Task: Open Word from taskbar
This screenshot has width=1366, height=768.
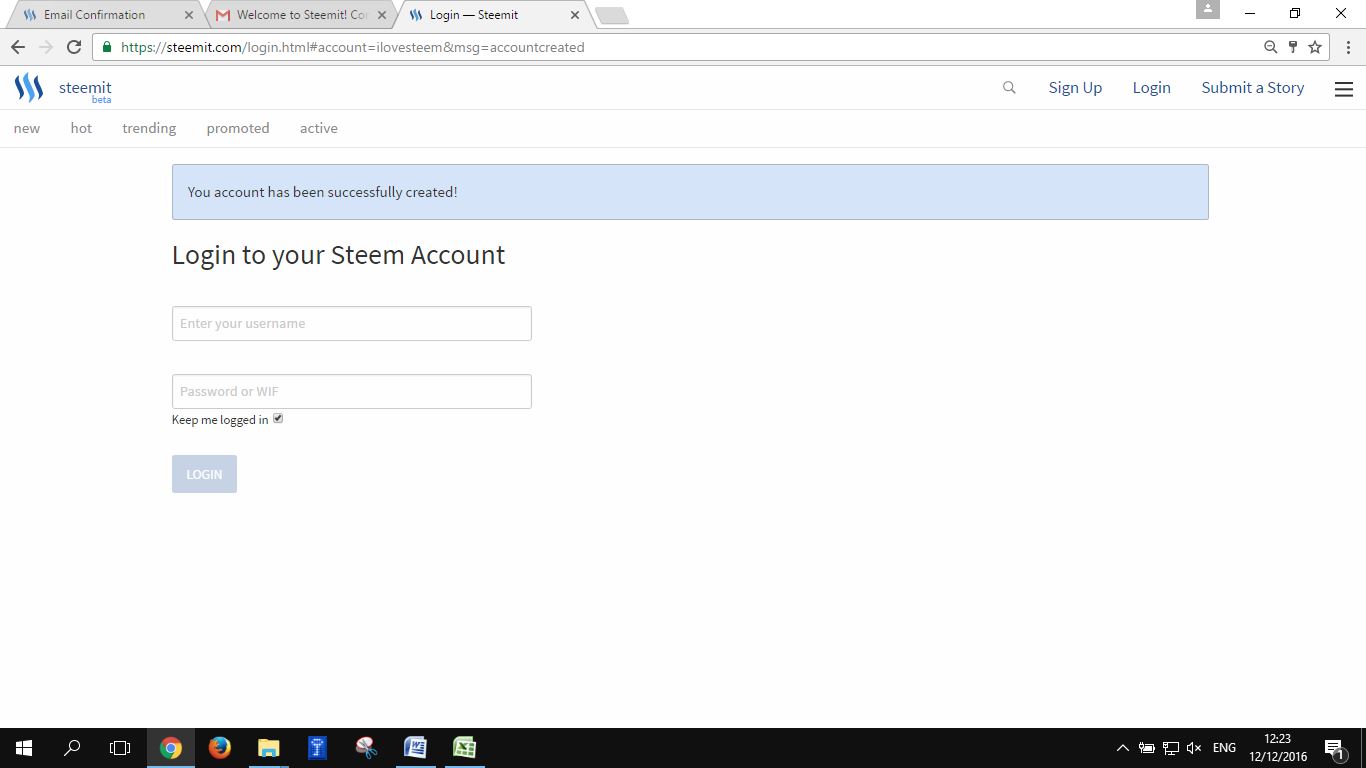Action: (415, 748)
